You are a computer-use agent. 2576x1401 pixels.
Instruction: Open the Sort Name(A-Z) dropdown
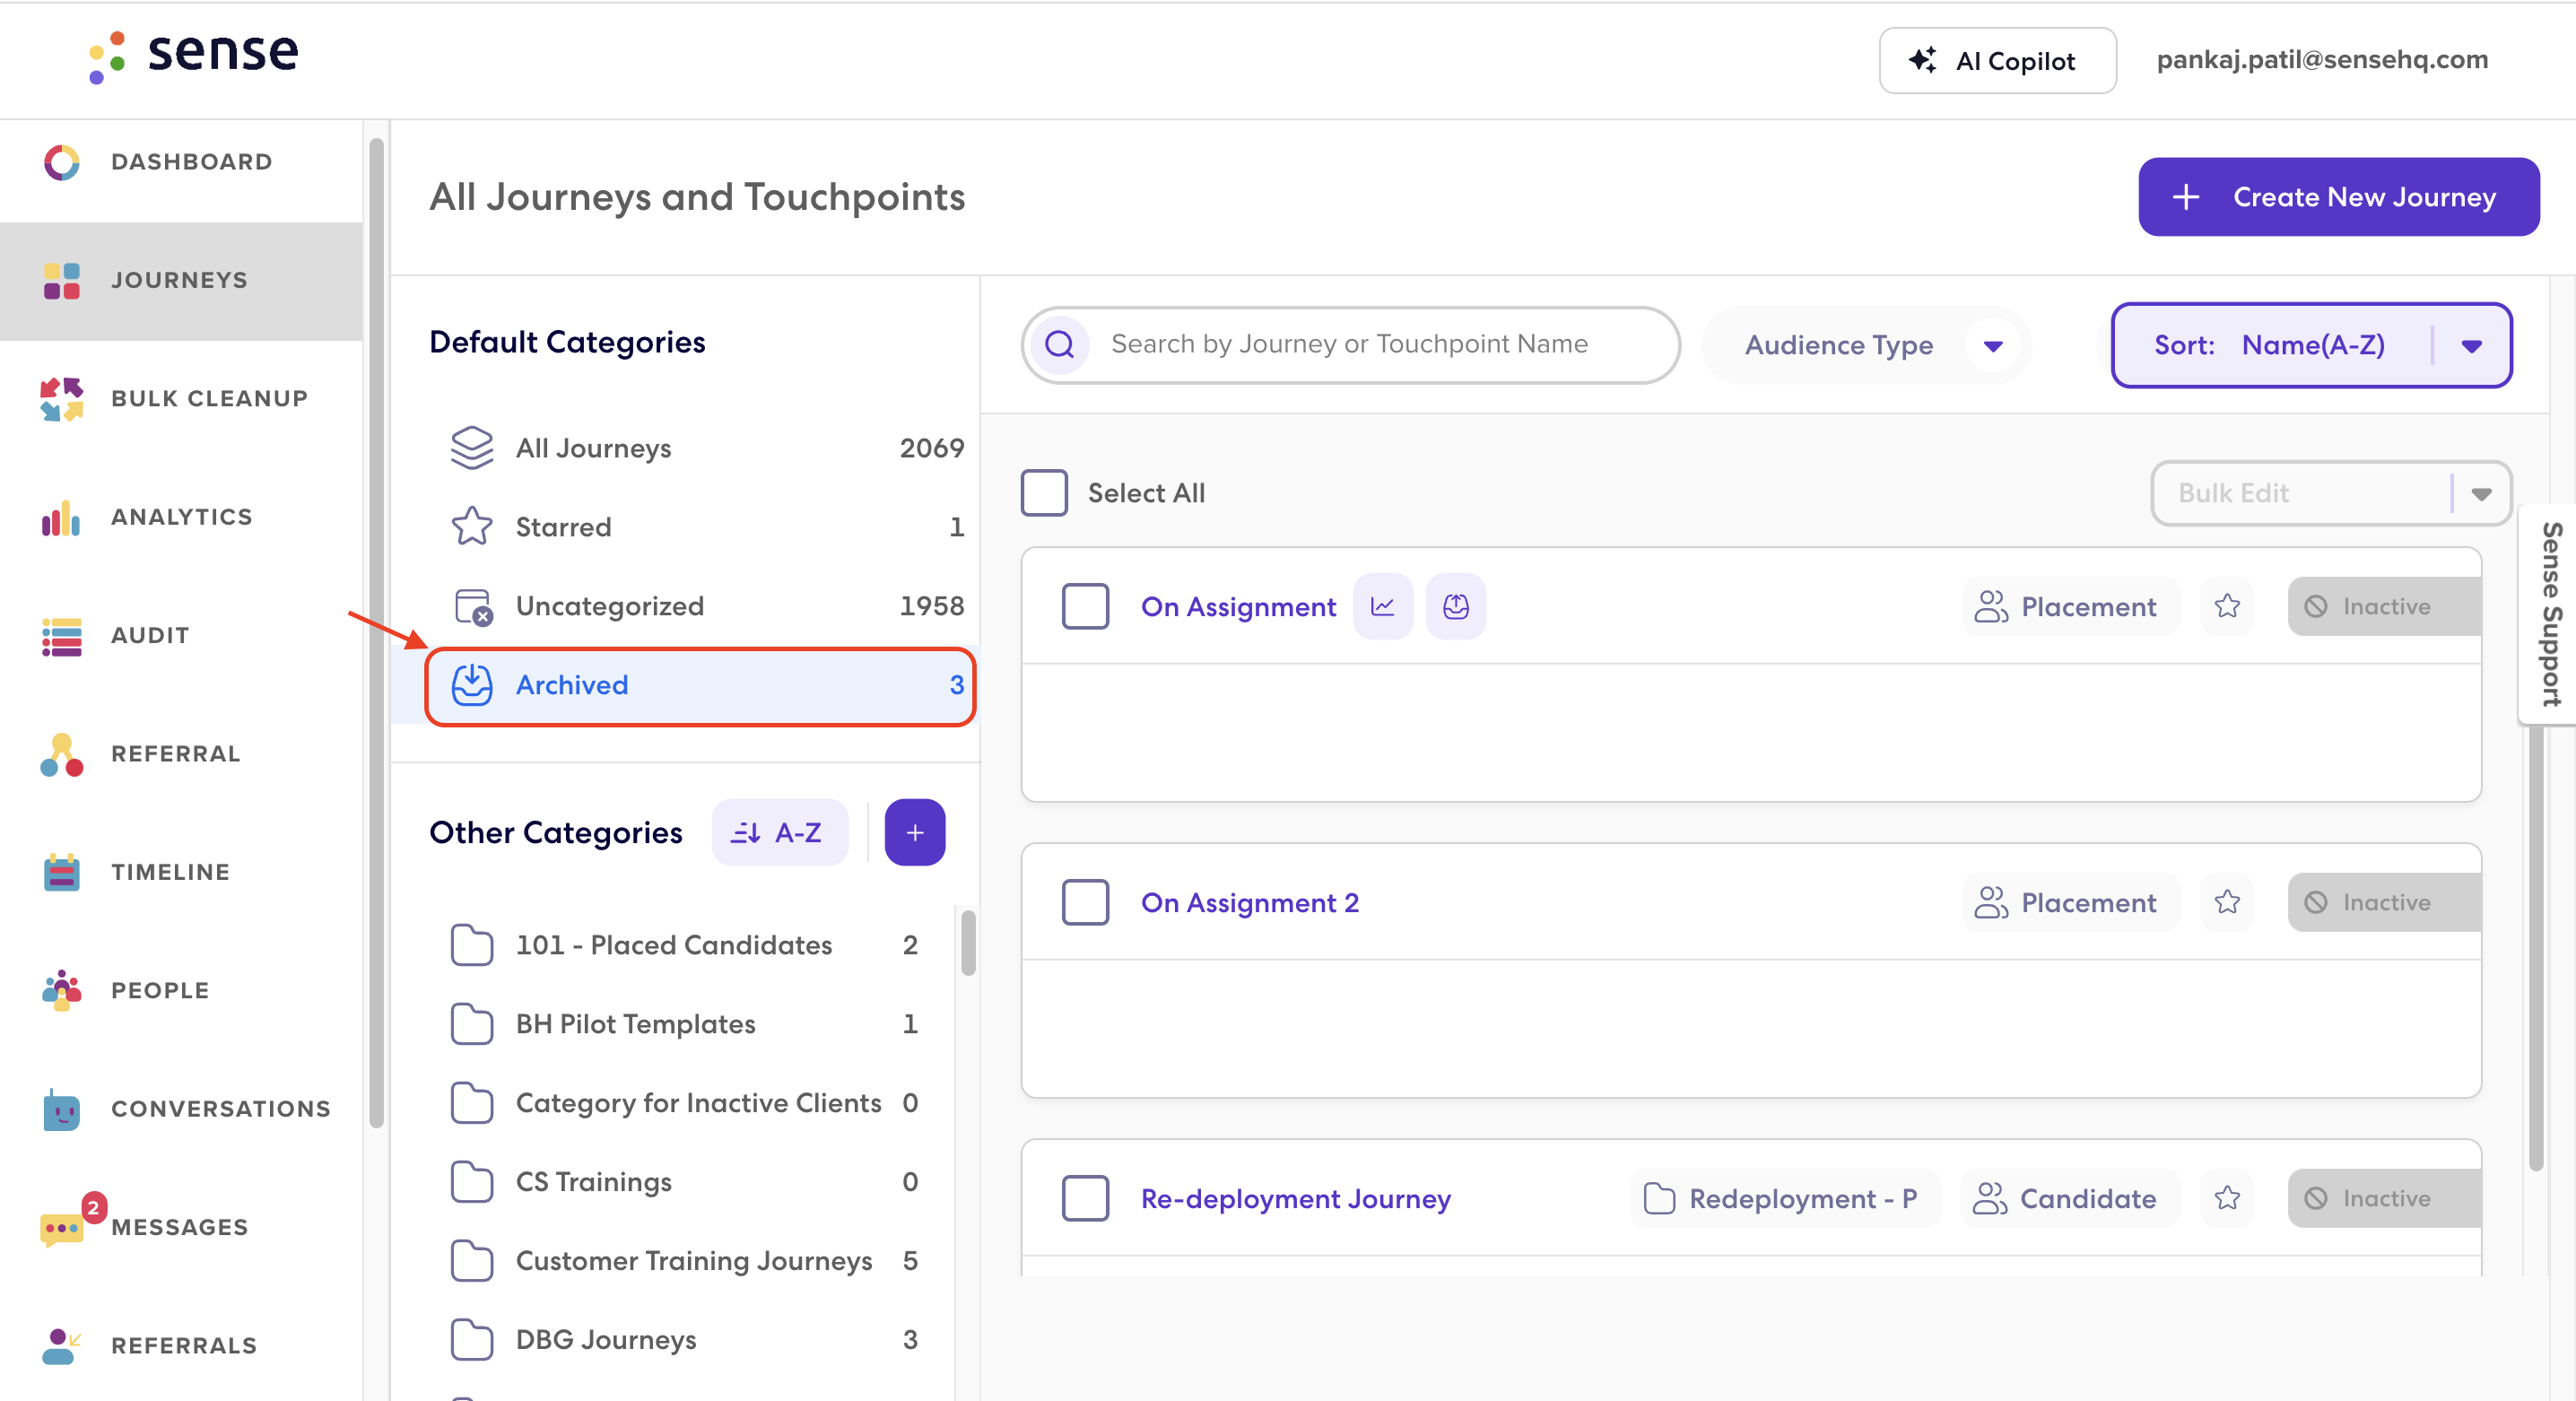coord(2311,345)
